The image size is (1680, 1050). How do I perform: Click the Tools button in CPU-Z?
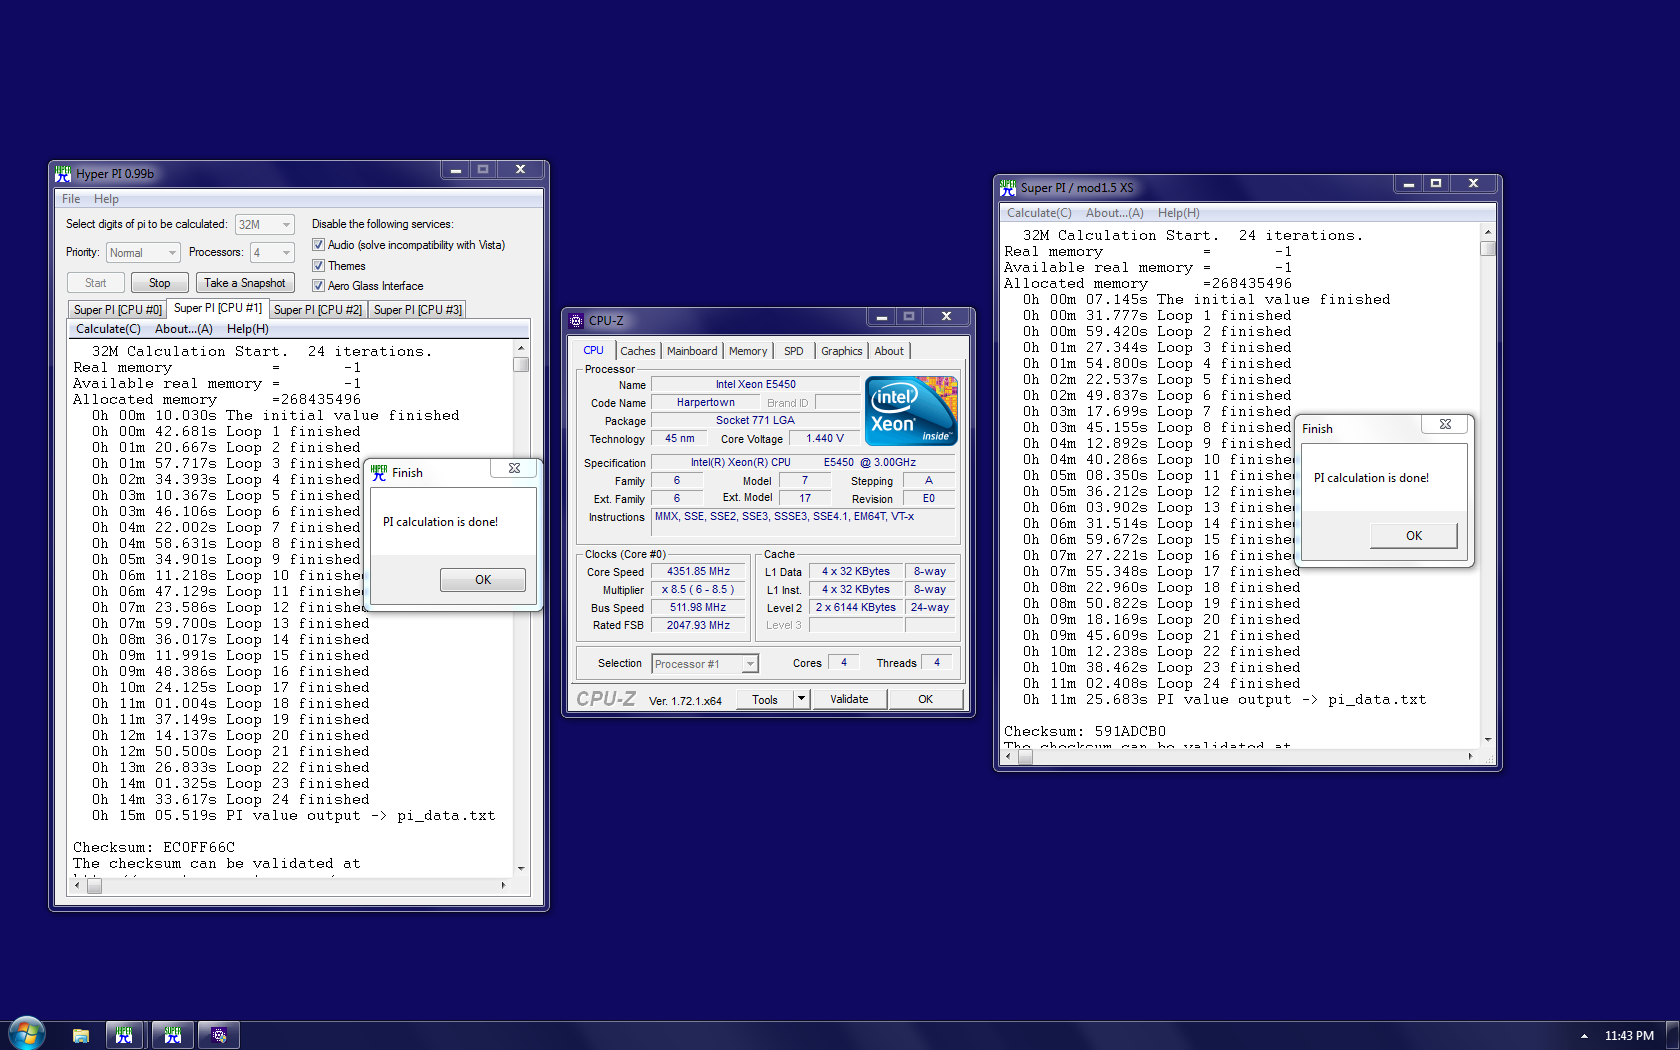tap(765, 699)
